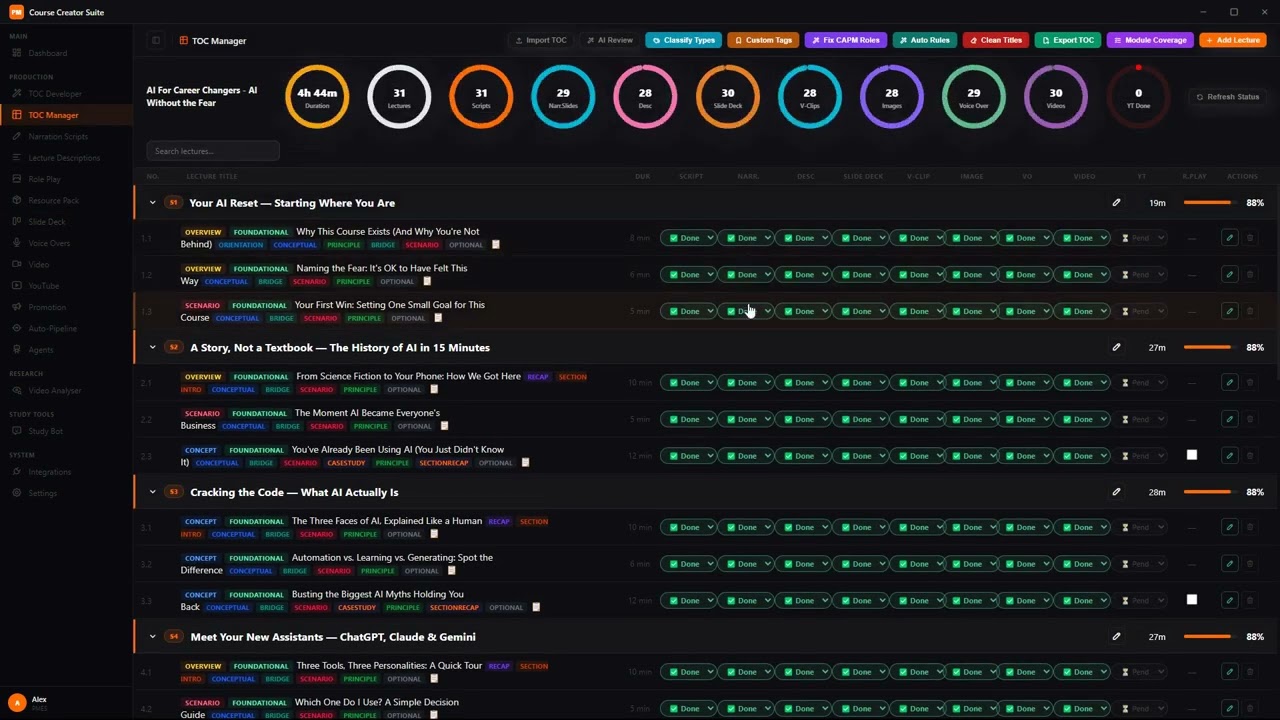Go to Narration Scripts in the sidebar
This screenshot has width=1280, height=720.
(66, 136)
